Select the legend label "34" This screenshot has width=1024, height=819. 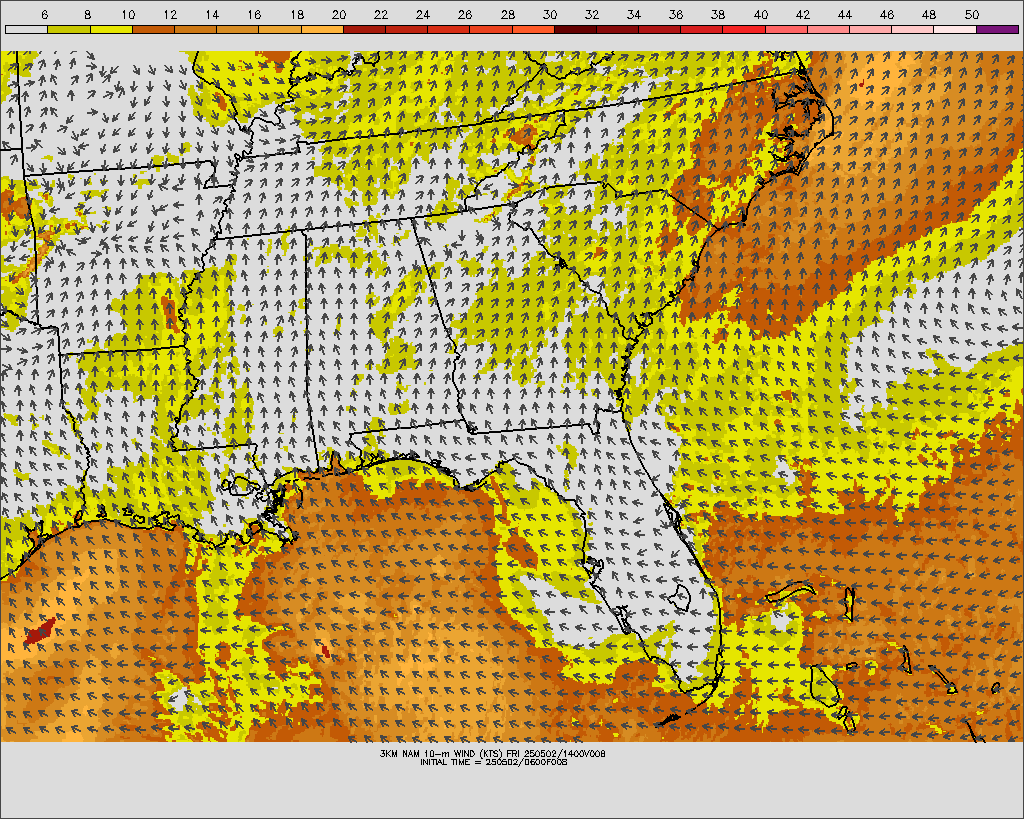click(x=634, y=14)
